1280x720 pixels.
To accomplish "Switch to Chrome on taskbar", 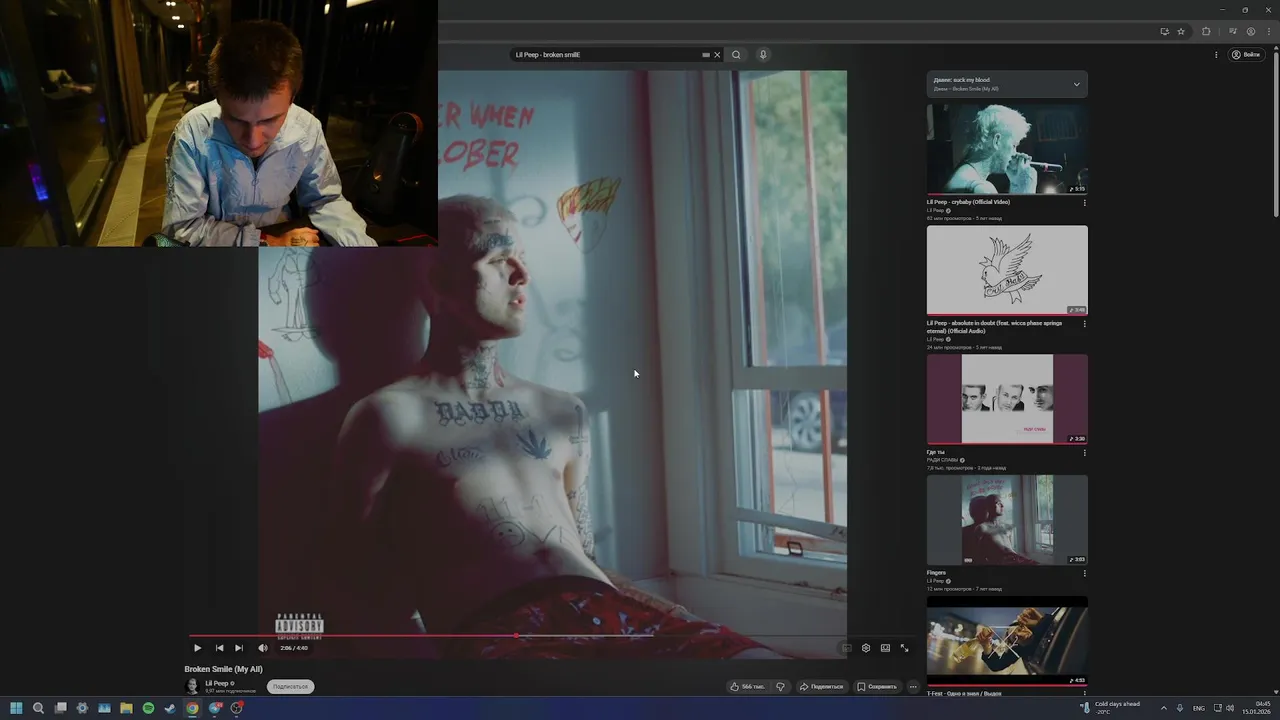I will (x=192, y=708).
